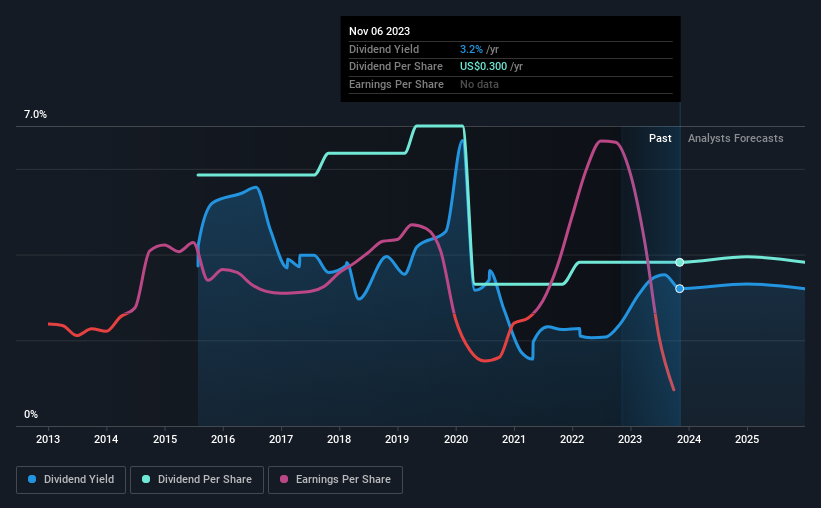The width and height of the screenshot is (821, 508).
Task: Toggle the Earnings Per Share legend series
Action: click(335, 480)
